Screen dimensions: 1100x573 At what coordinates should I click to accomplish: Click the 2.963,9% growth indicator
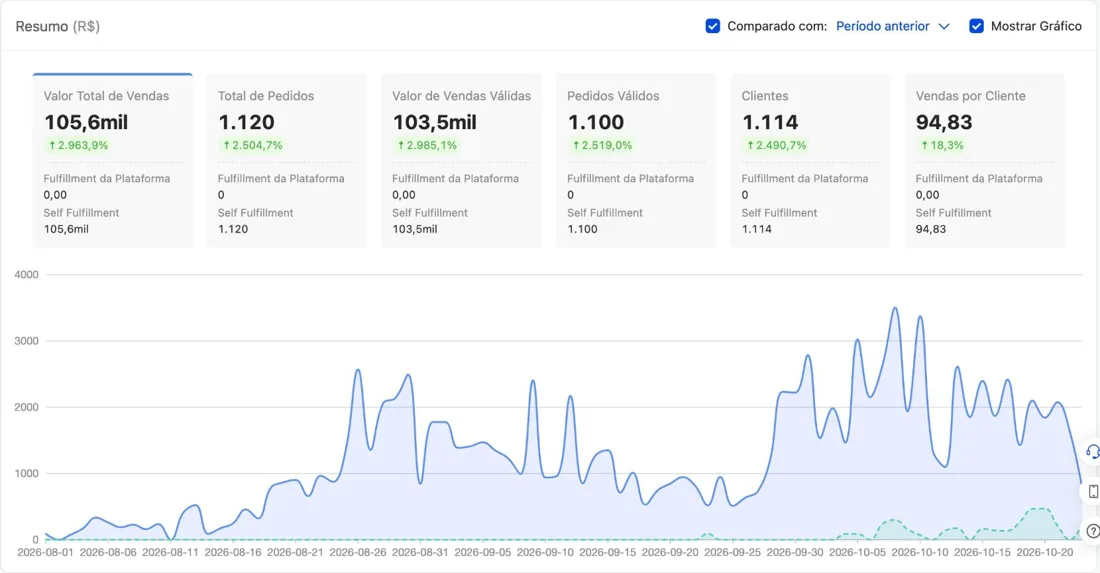(78, 145)
